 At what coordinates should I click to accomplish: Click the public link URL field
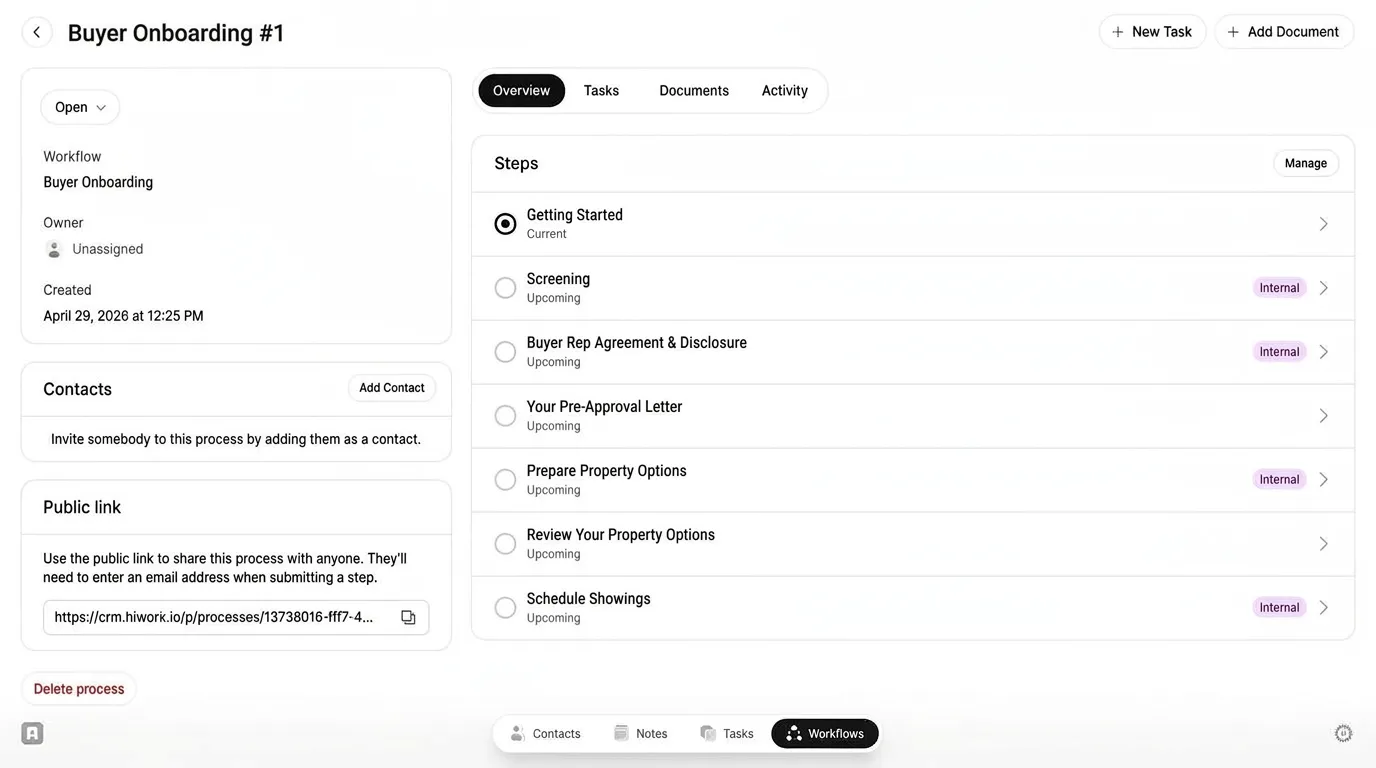point(236,617)
